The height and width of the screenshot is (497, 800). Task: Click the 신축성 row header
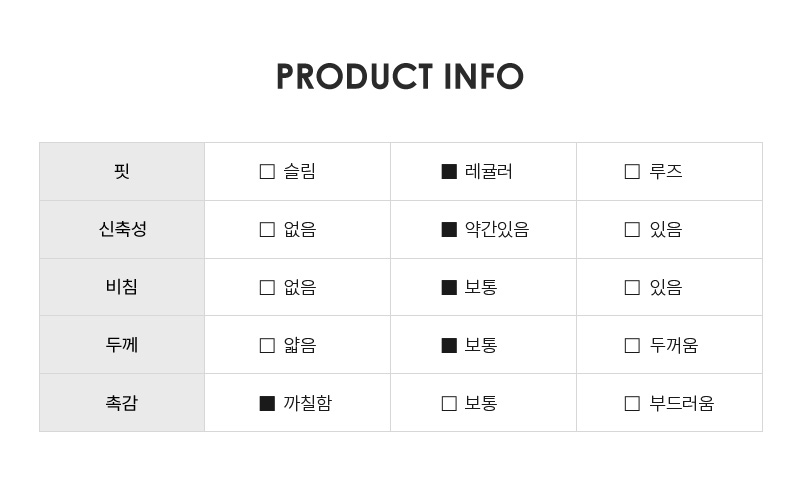click(x=122, y=229)
